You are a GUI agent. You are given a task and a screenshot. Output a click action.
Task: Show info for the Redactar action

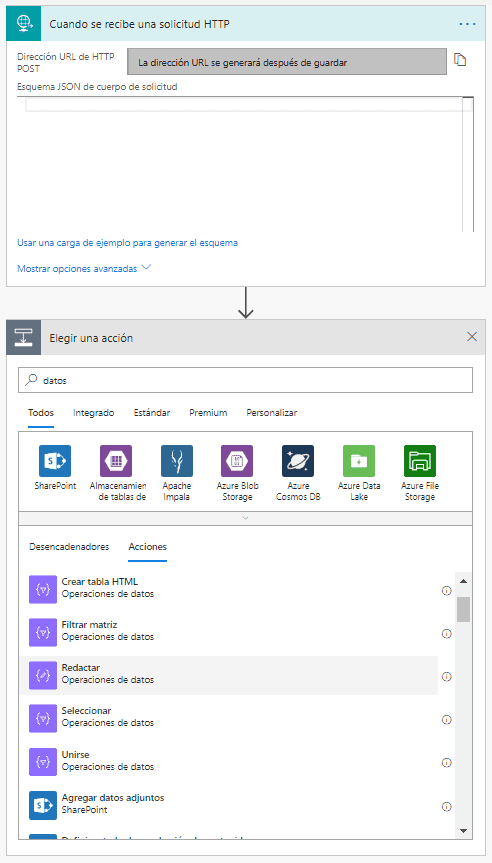[447, 676]
